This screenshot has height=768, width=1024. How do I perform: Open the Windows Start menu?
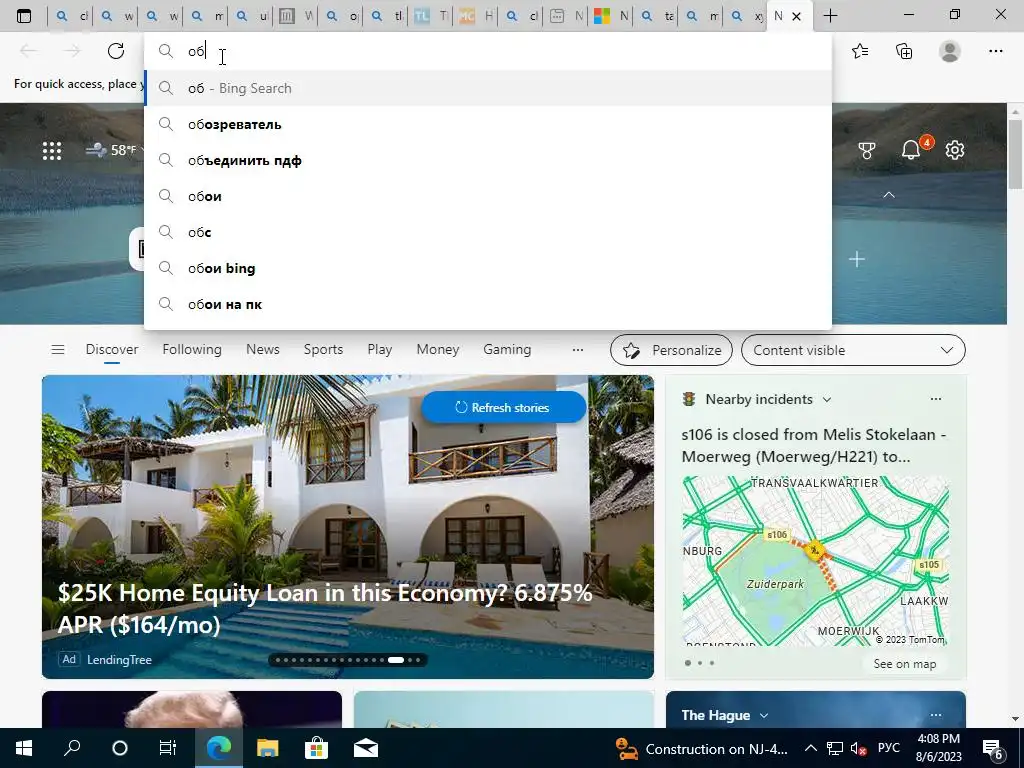pos(24,748)
